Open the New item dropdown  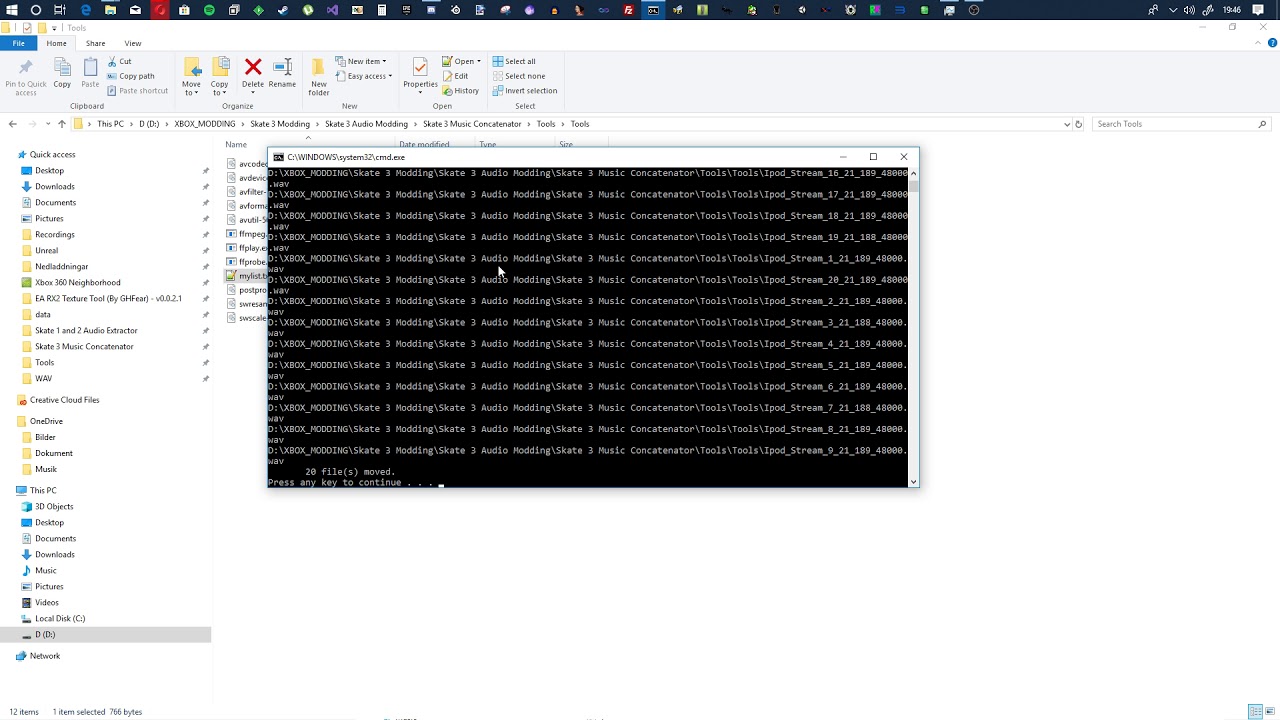point(361,62)
